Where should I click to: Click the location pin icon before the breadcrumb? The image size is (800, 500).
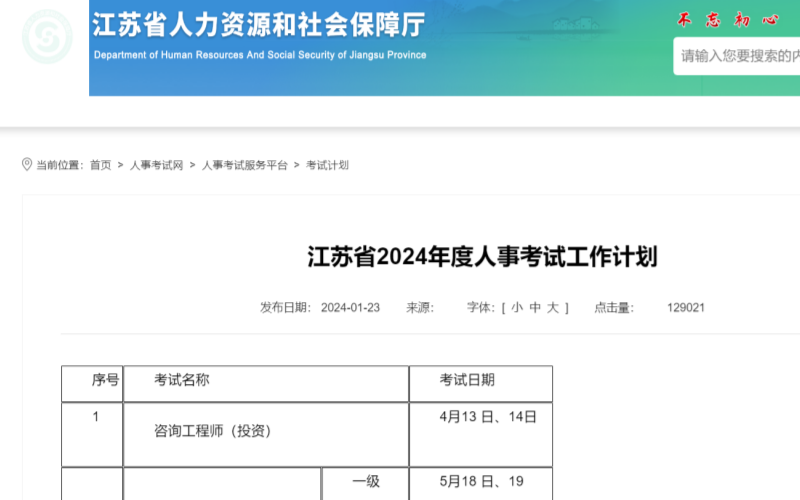point(27,165)
